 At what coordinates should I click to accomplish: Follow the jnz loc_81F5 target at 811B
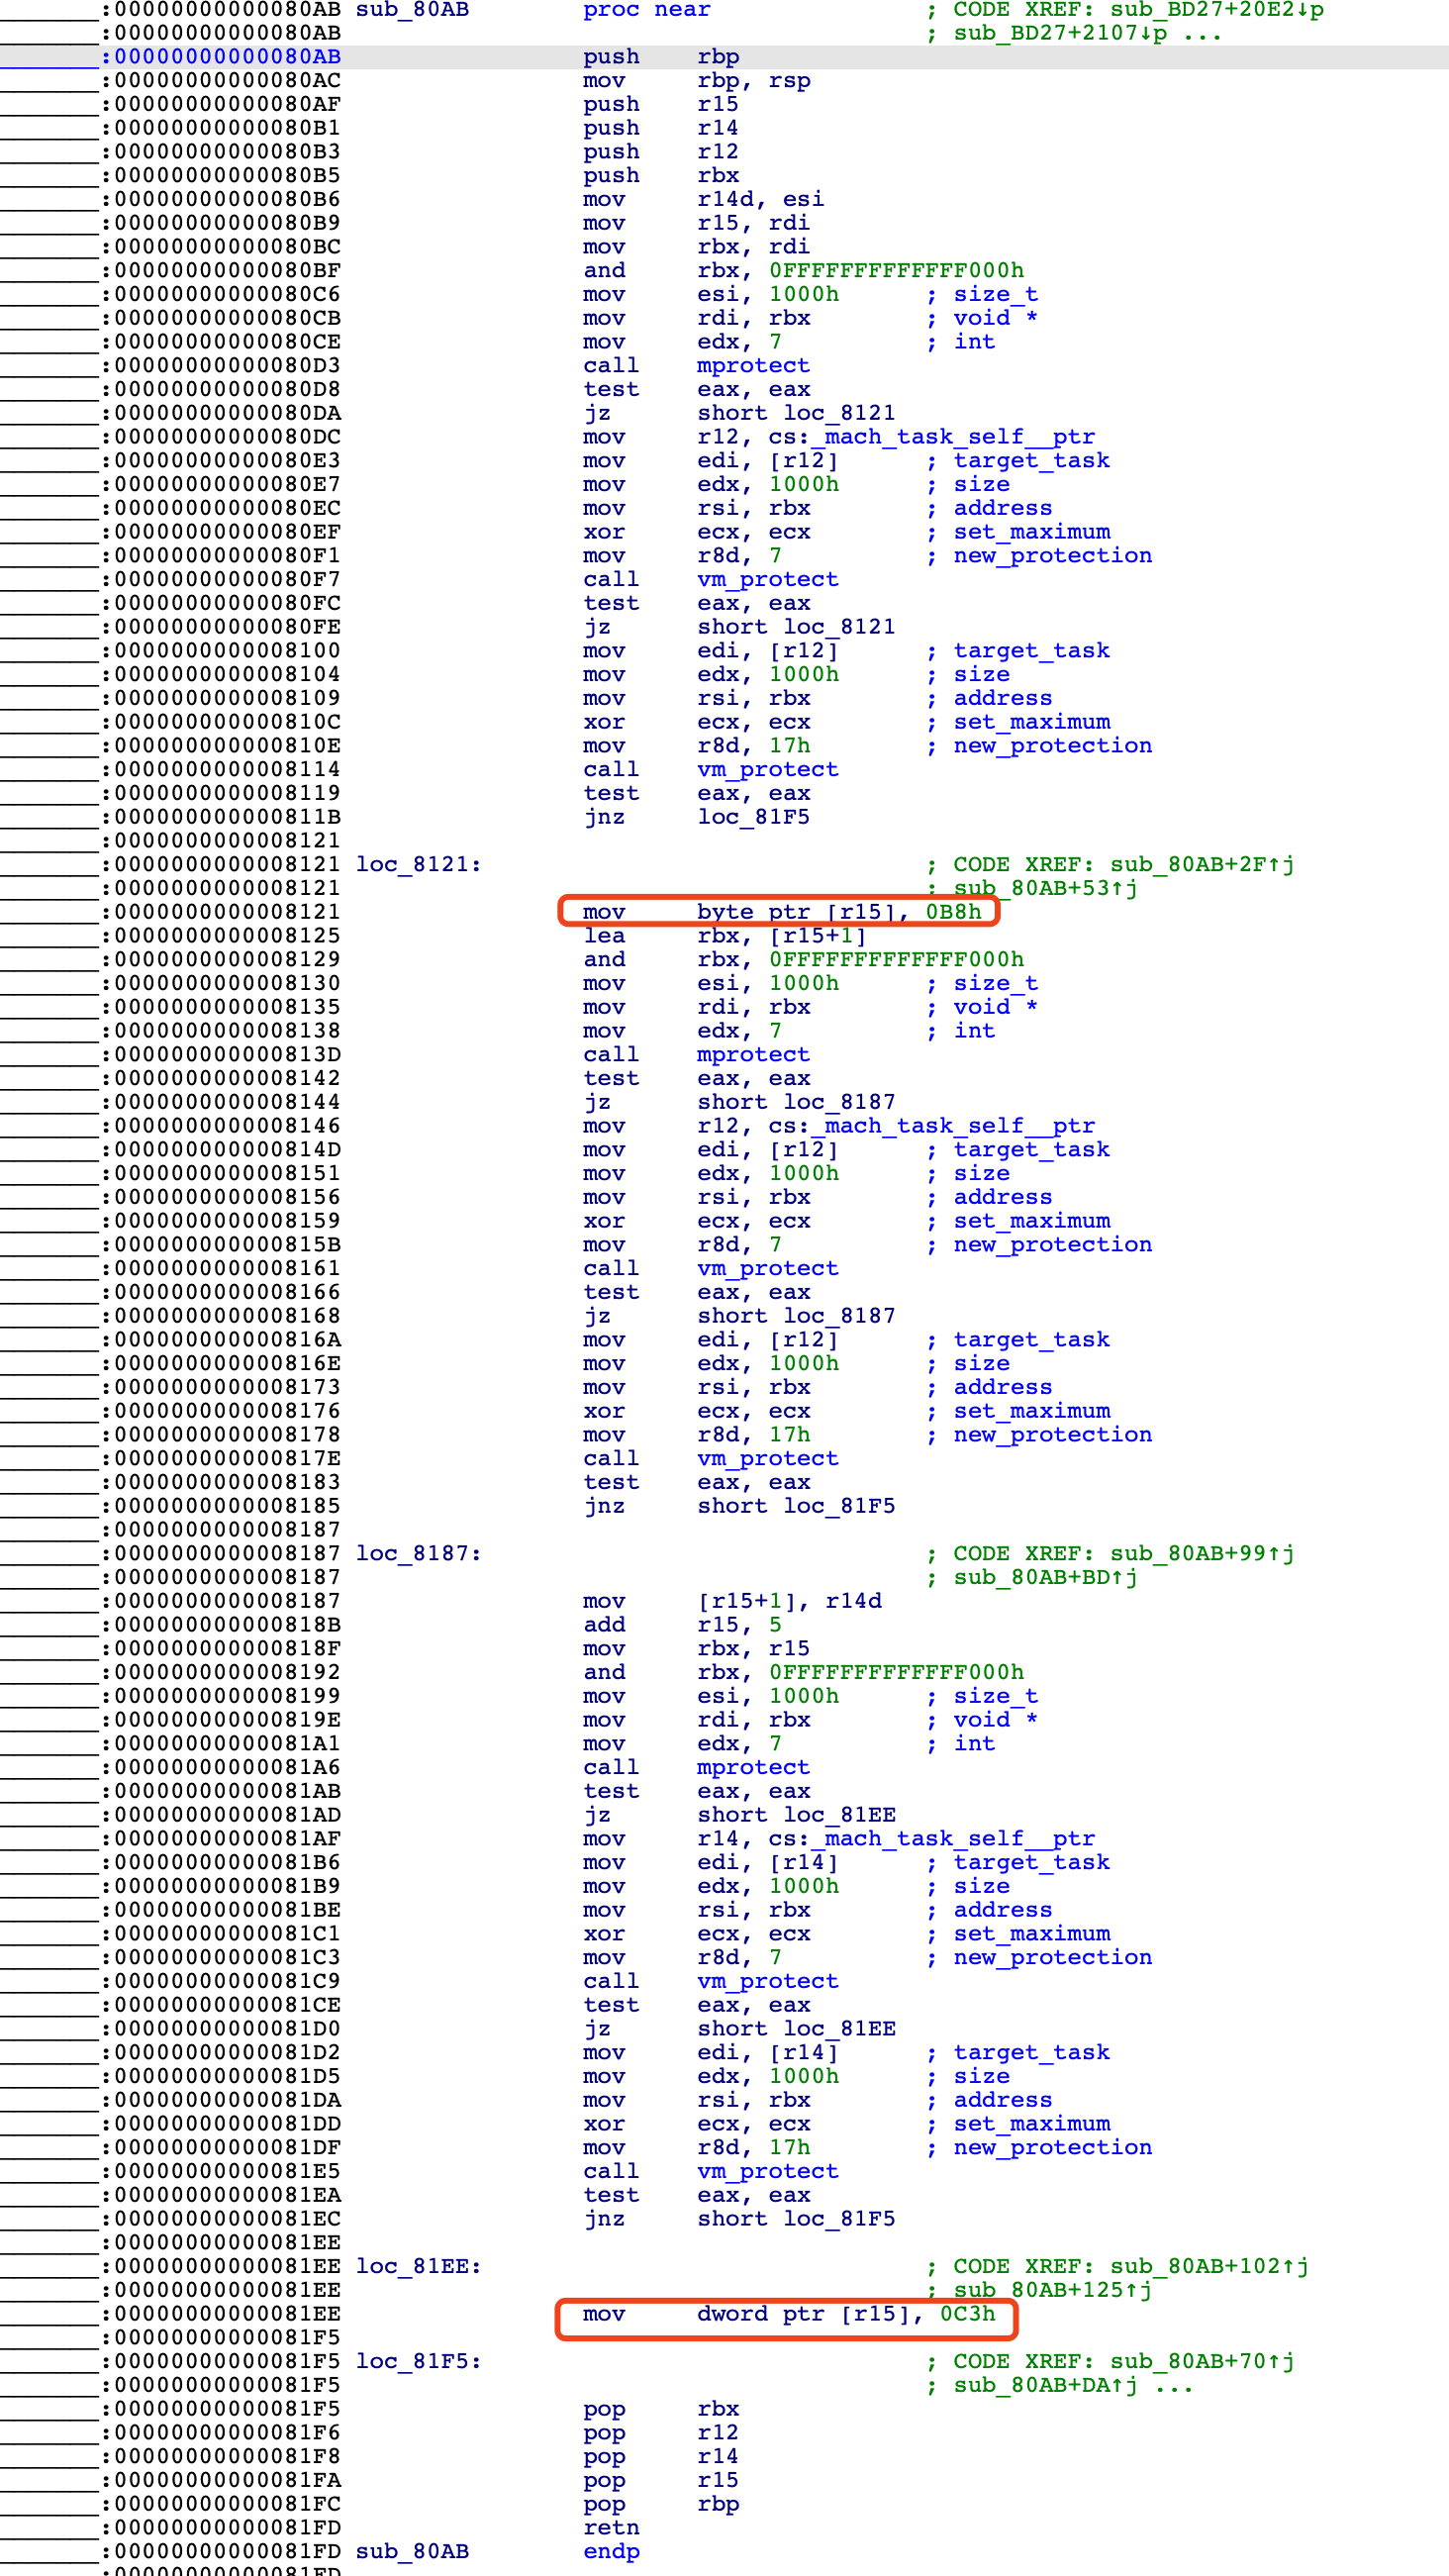click(753, 817)
